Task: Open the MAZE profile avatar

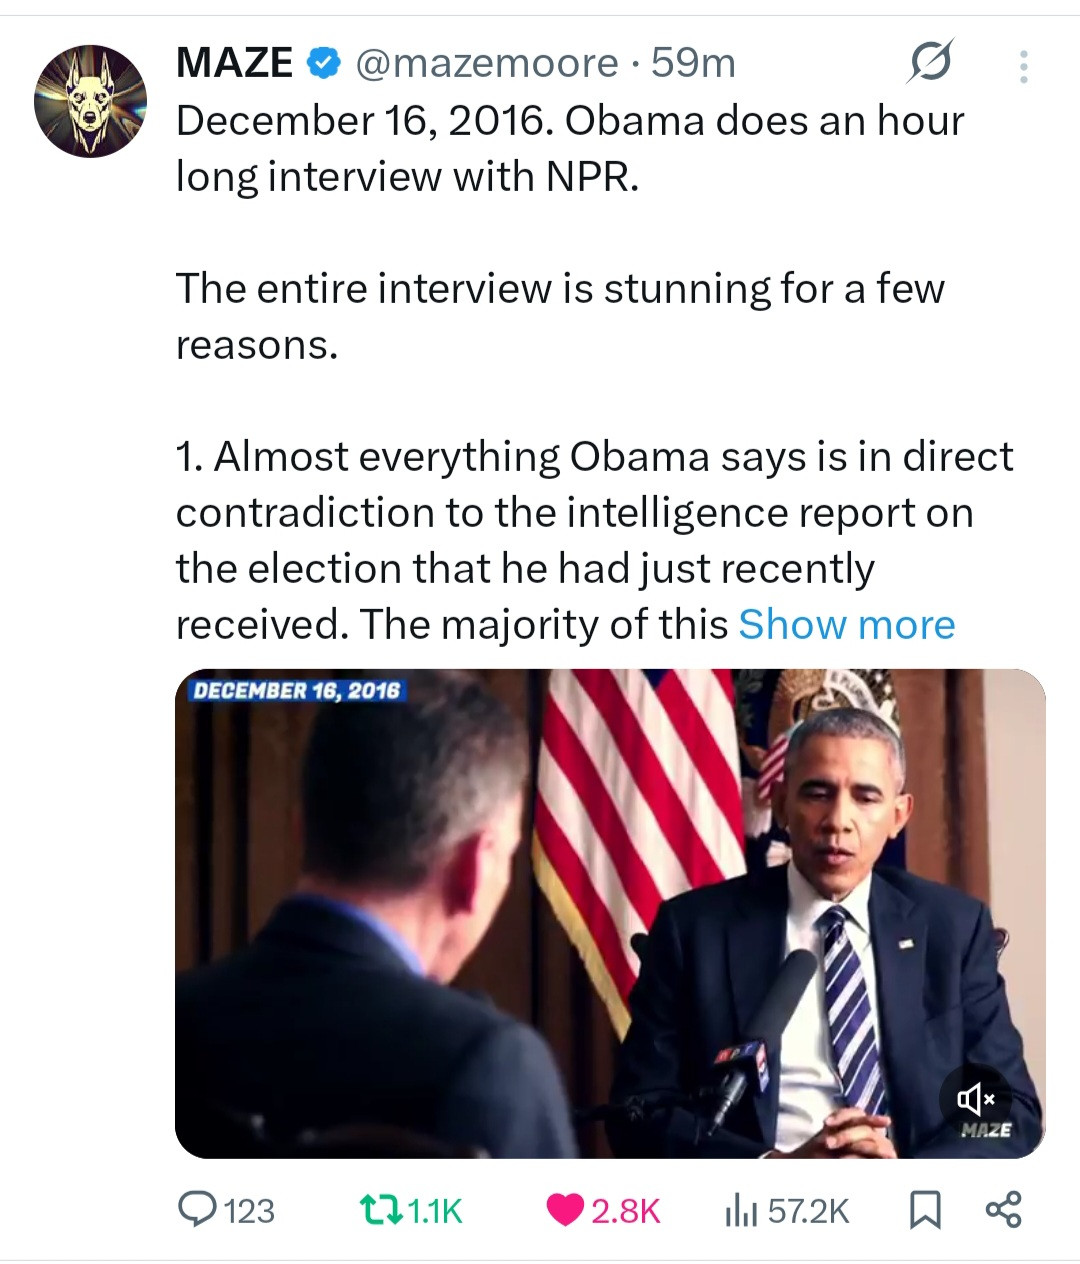Action: [x=90, y=101]
